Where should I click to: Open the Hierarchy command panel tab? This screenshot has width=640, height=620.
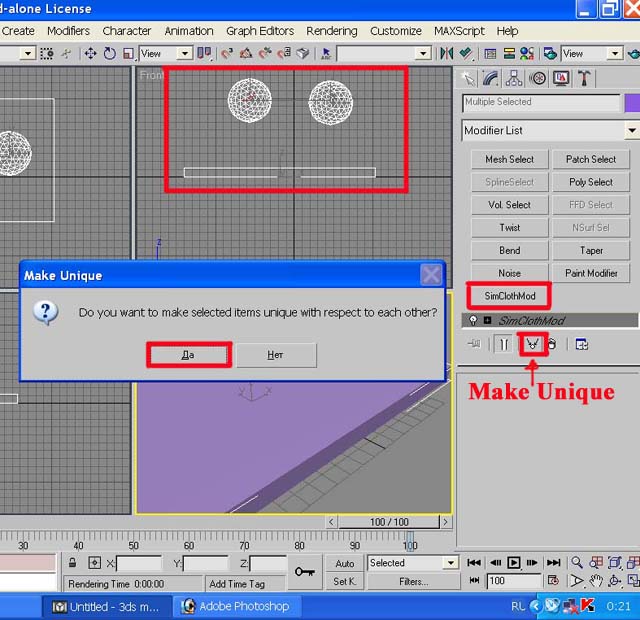pos(514,78)
